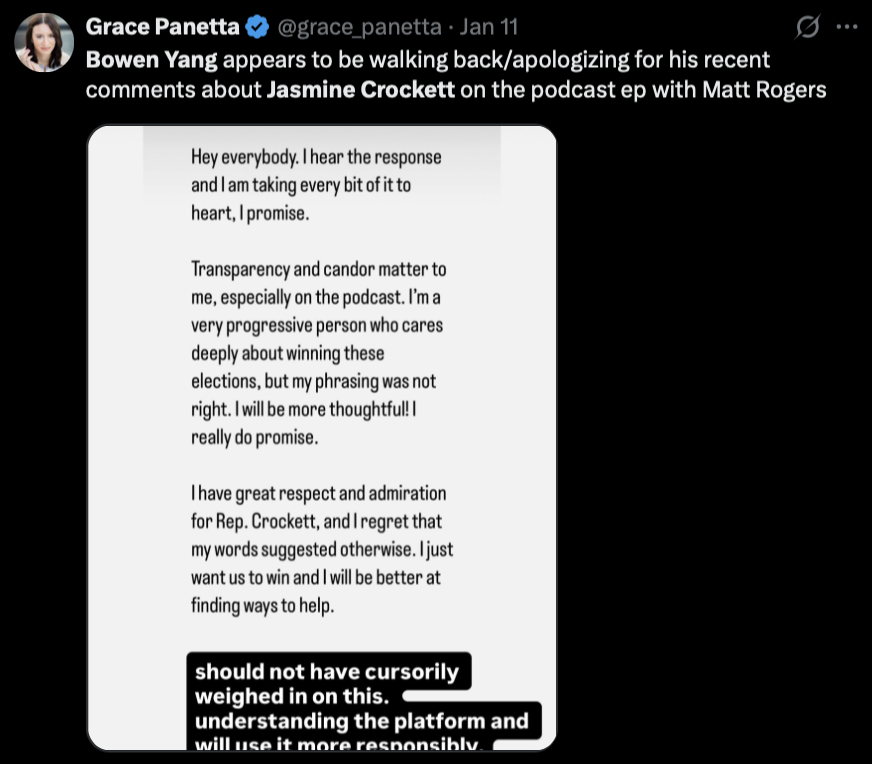Screen dimensions: 872x764
Task: Open Grace Panetta's profile avatar
Action: [x=44, y=43]
